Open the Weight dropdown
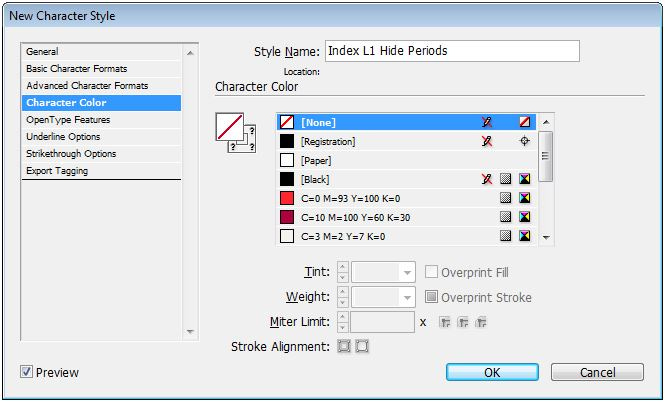The width and height of the screenshot is (665, 402). coord(407,297)
